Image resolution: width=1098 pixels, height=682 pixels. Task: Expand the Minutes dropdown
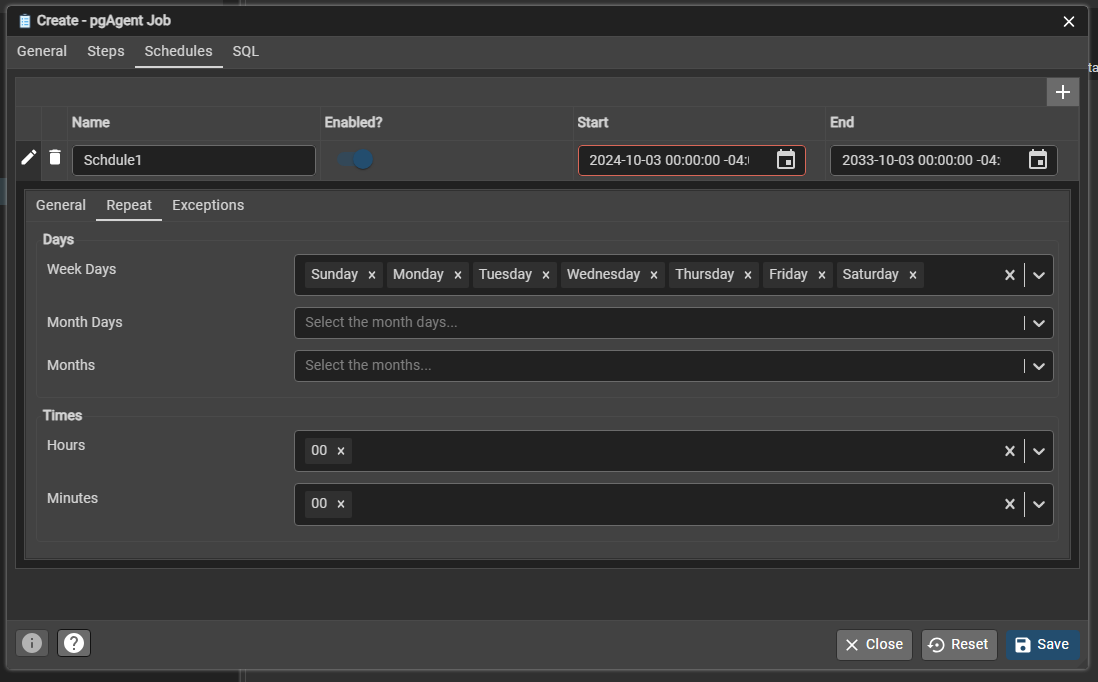click(x=1038, y=504)
